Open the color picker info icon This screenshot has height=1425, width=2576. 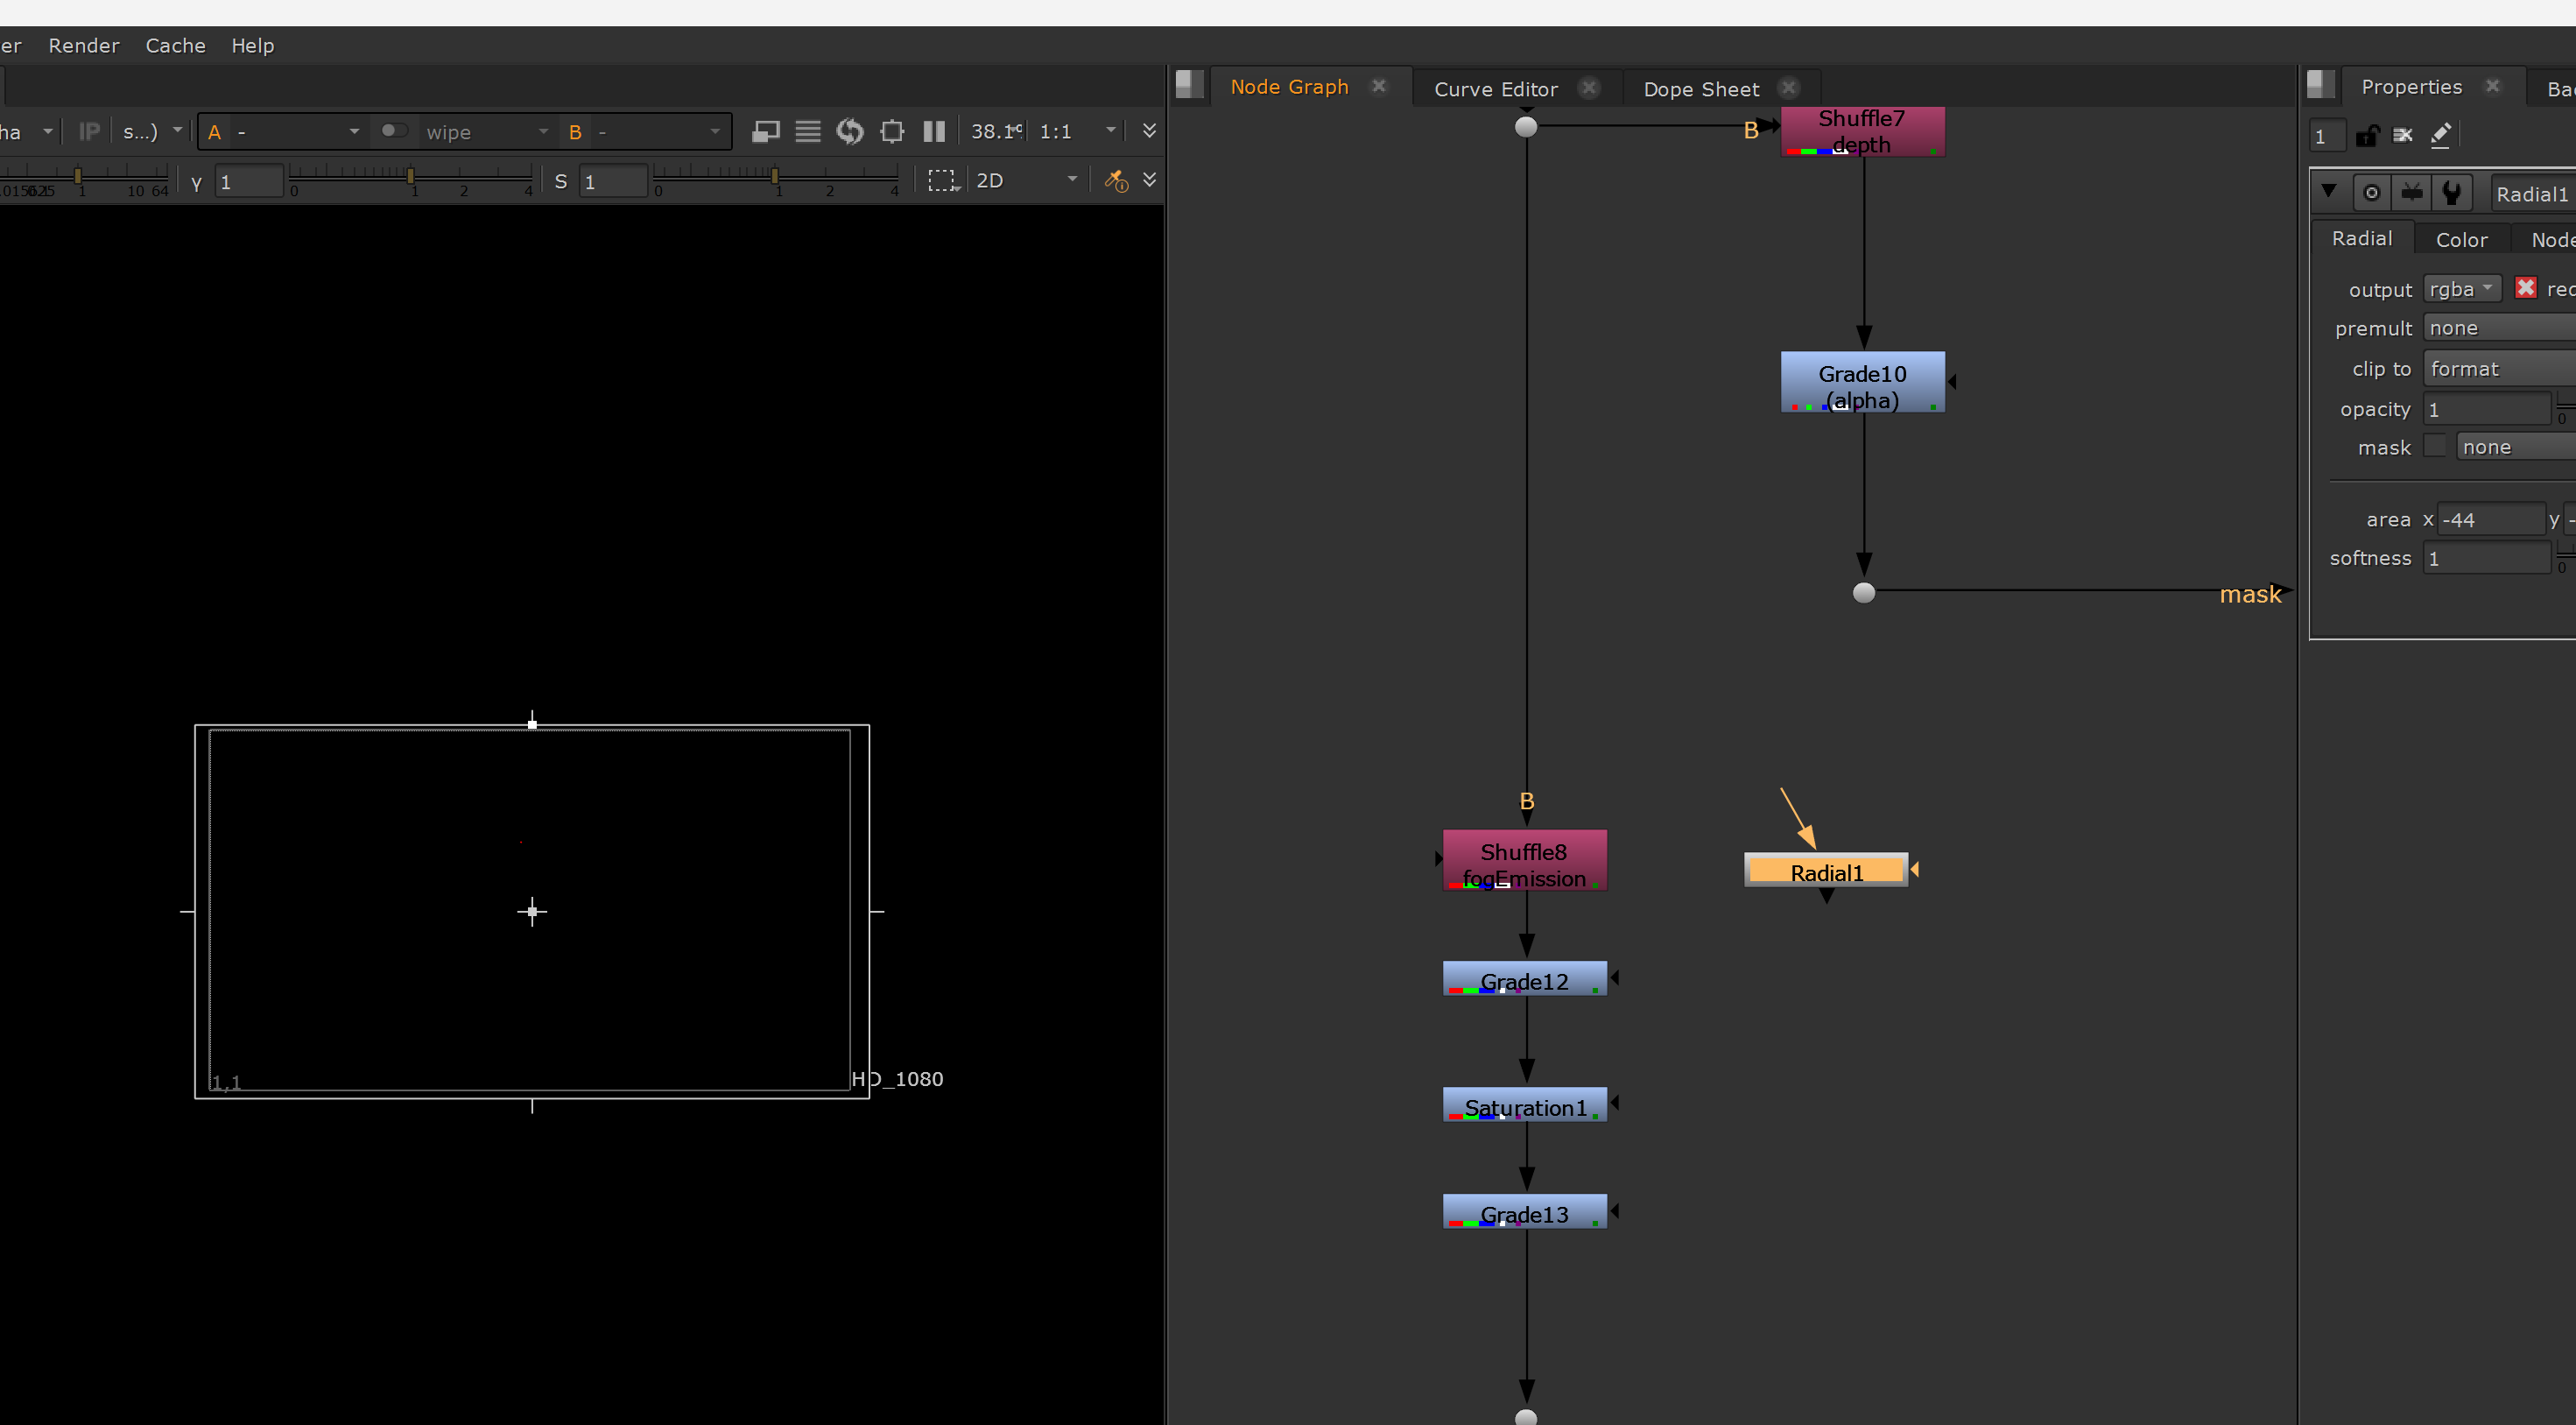pyautogui.click(x=1116, y=180)
